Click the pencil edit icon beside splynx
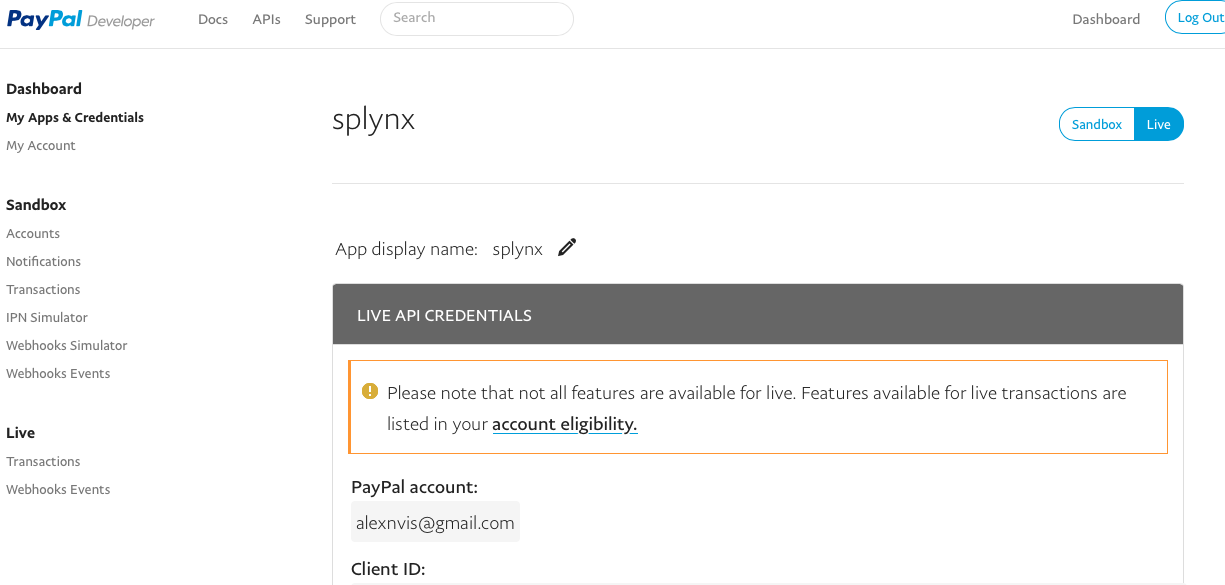This screenshot has height=585, width=1225. (x=567, y=248)
